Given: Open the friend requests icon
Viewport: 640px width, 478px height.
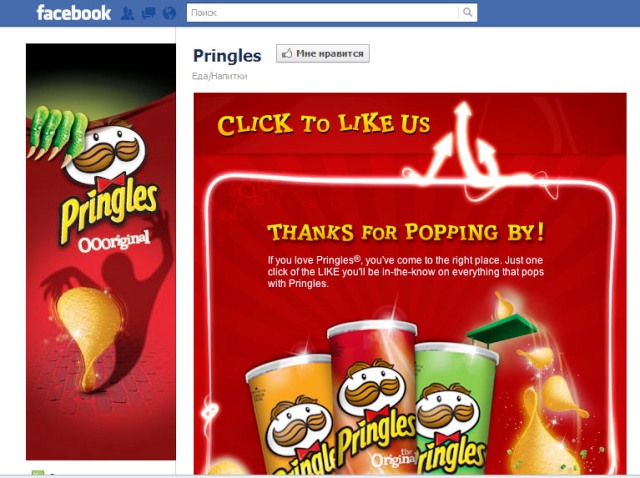Looking at the screenshot, I should [x=128, y=13].
